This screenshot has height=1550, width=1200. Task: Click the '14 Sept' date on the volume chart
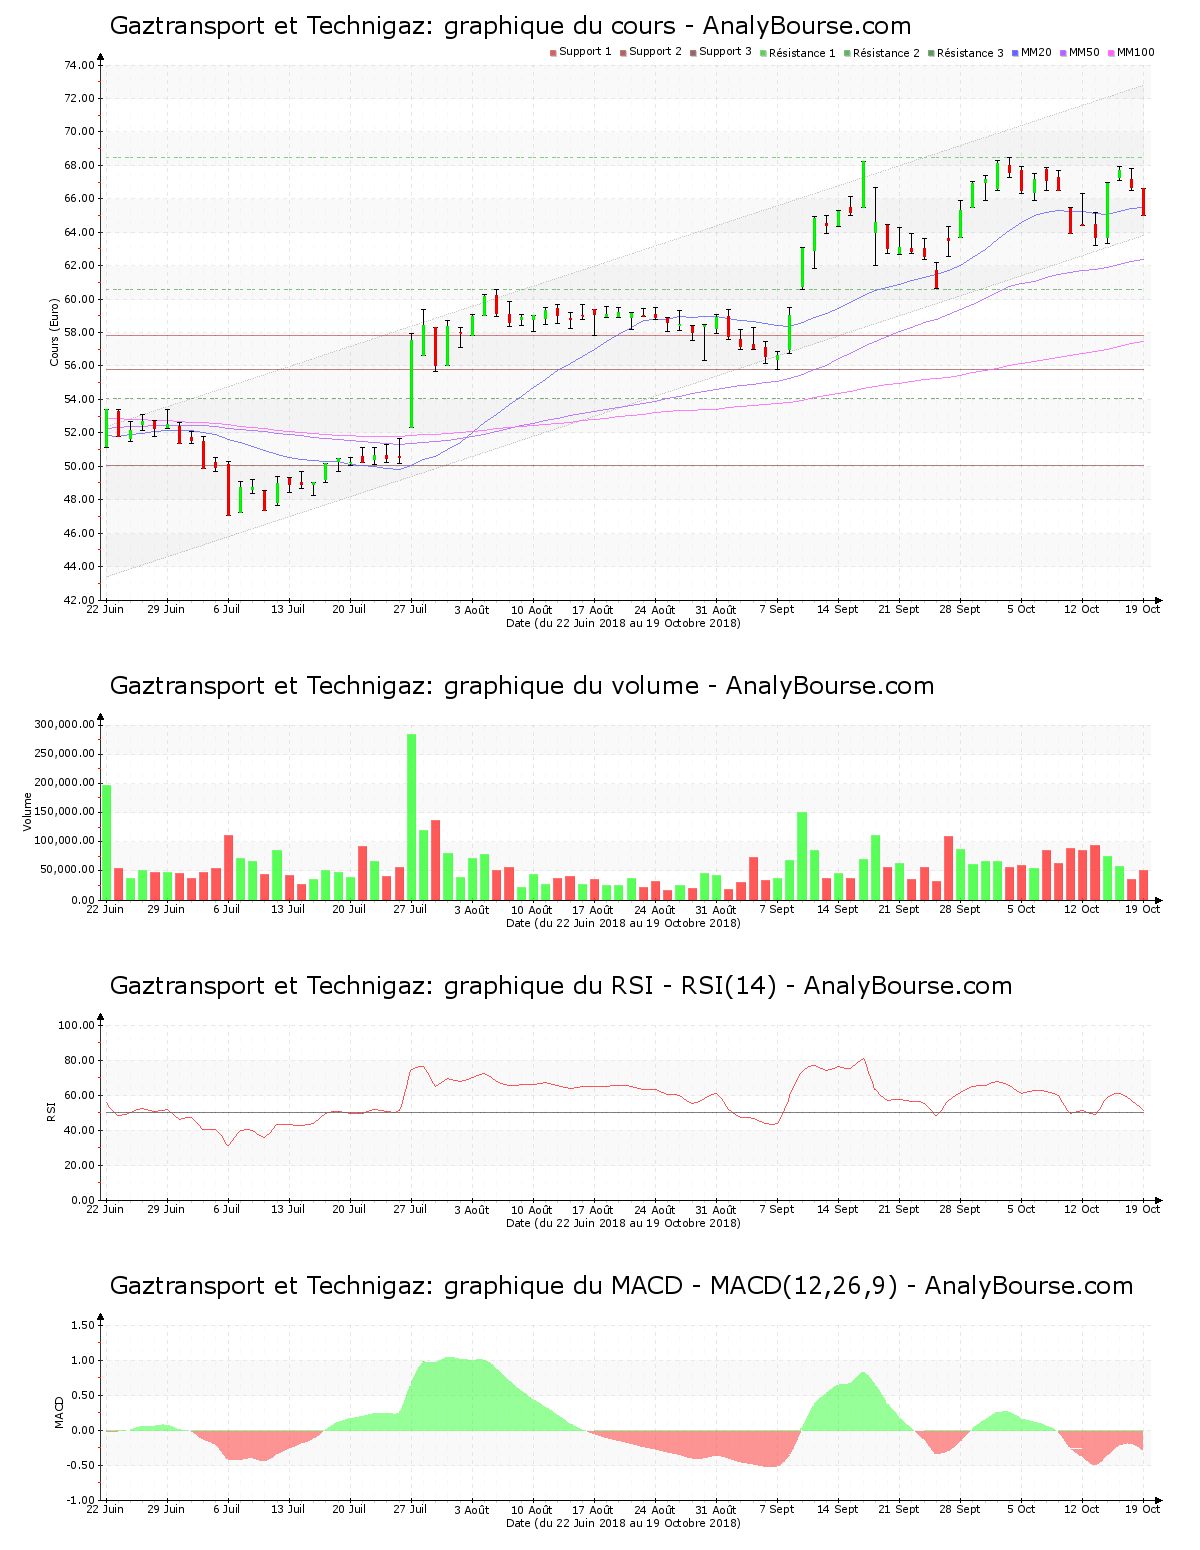(x=838, y=909)
